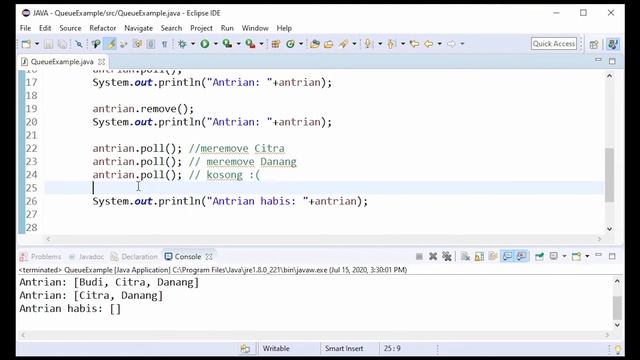Select the QueueExample.java editor tab

point(62,62)
